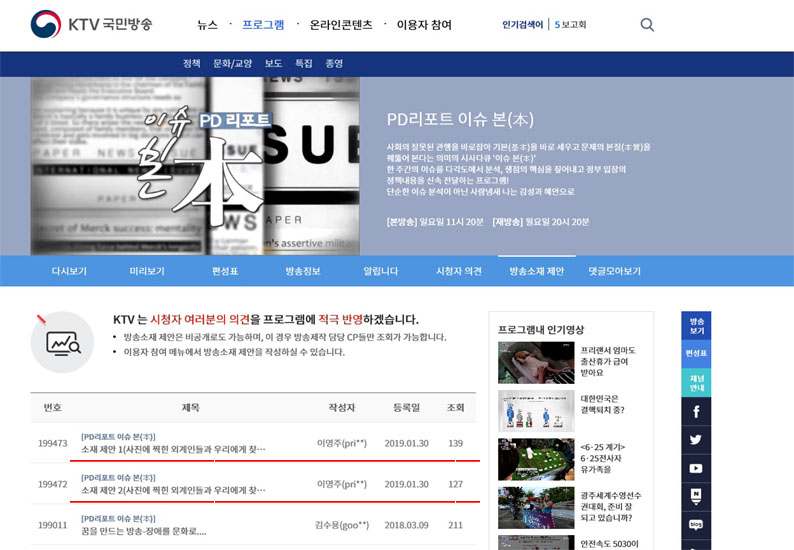Switch to the 시청자 의견 tab
The height and width of the screenshot is (550, 794).
click(x=458, y=271)
